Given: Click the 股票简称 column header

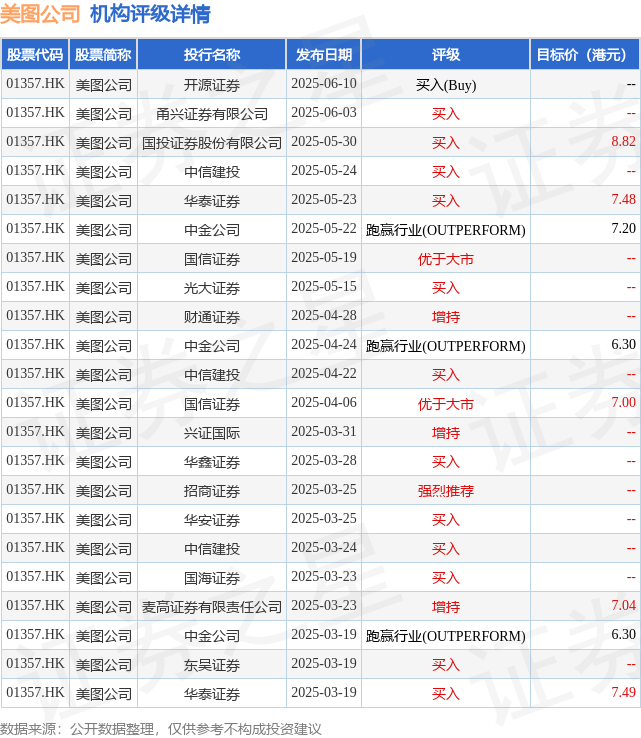Looking at the screenshot, I should coord(103,55).
